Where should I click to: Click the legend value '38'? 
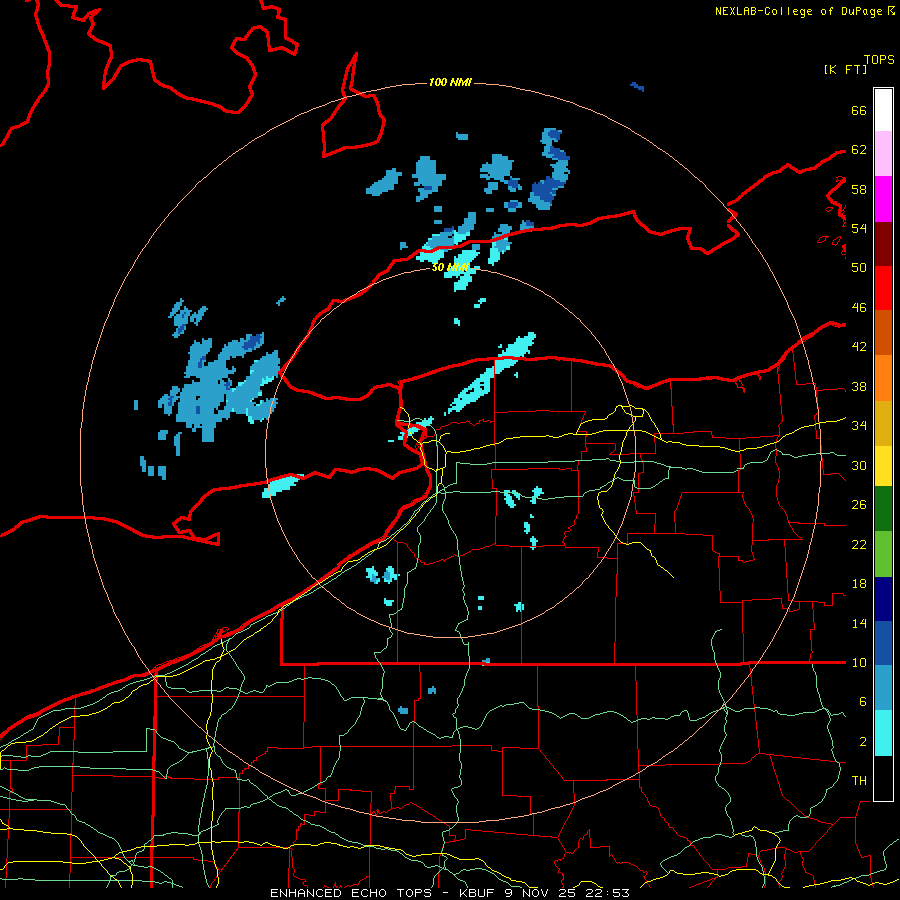pos(859,386)
